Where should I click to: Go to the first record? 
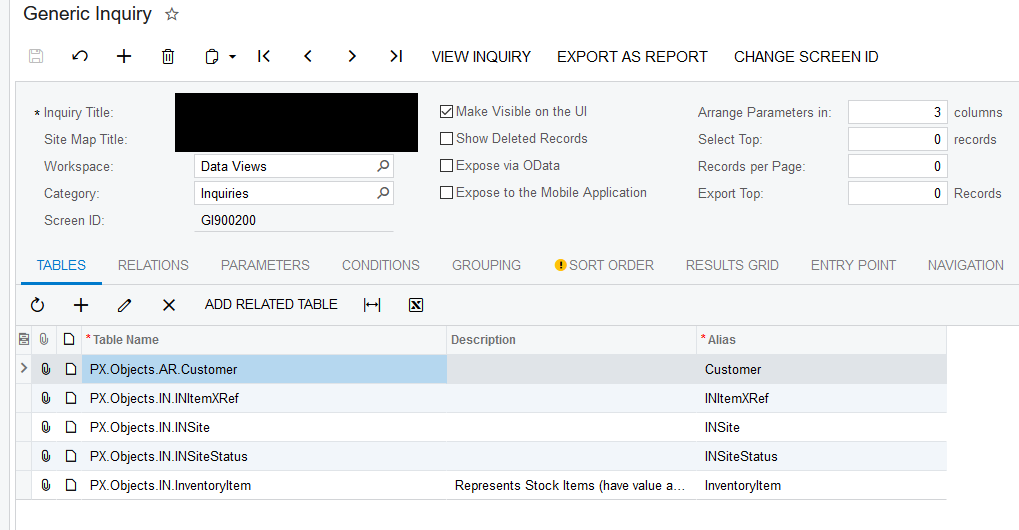click(263, 57)
